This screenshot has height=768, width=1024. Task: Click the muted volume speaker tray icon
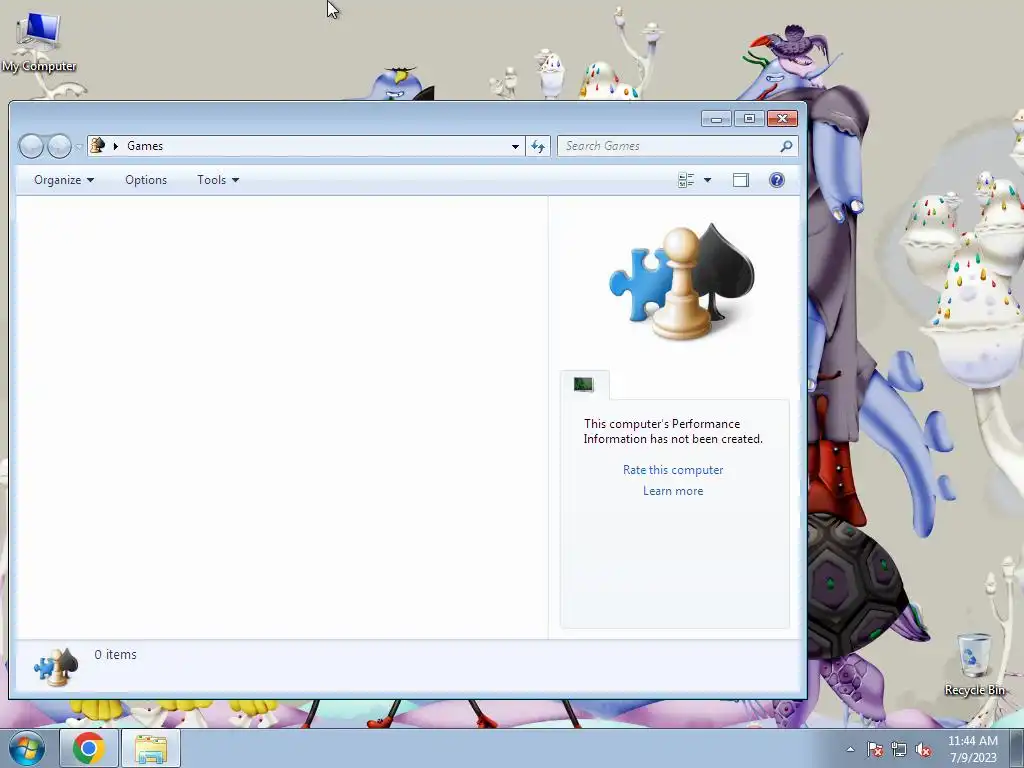pos(923,749)
